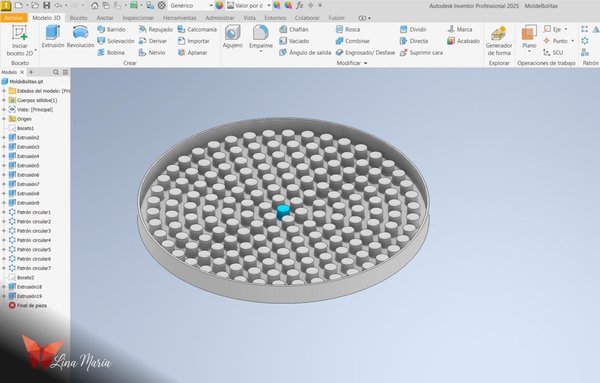Click the Importar tool
The image size is (600, 383).
193,41
